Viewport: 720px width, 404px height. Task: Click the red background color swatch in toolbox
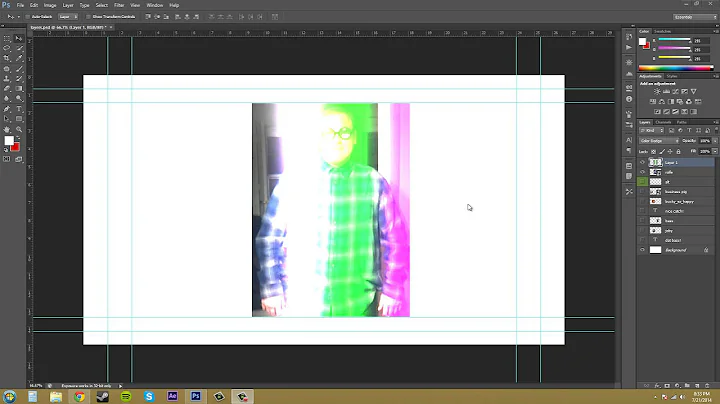[16, 147]
